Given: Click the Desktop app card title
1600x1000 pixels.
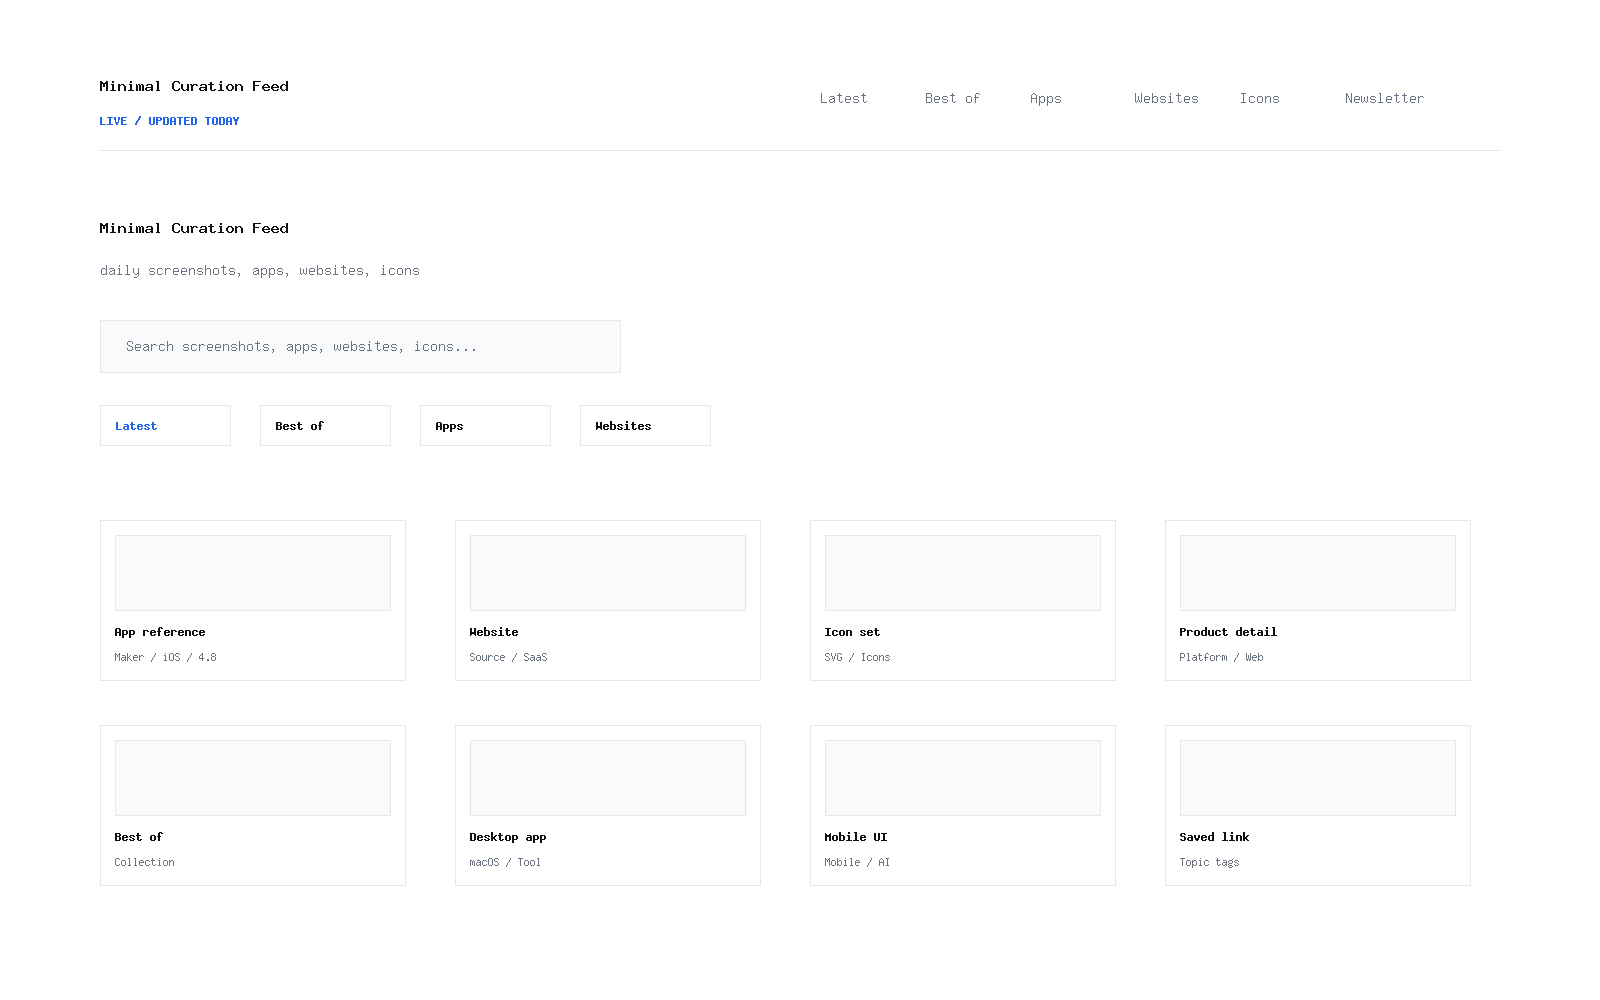Looking at the screenshot, I should [x=508, y=837].
